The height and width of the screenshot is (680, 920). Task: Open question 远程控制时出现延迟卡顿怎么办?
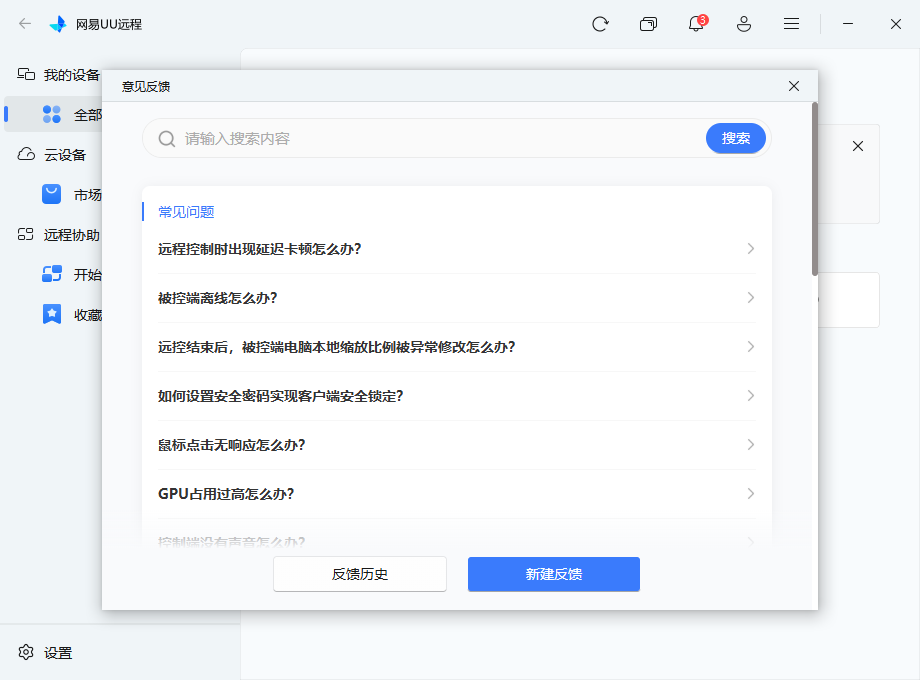456,249
